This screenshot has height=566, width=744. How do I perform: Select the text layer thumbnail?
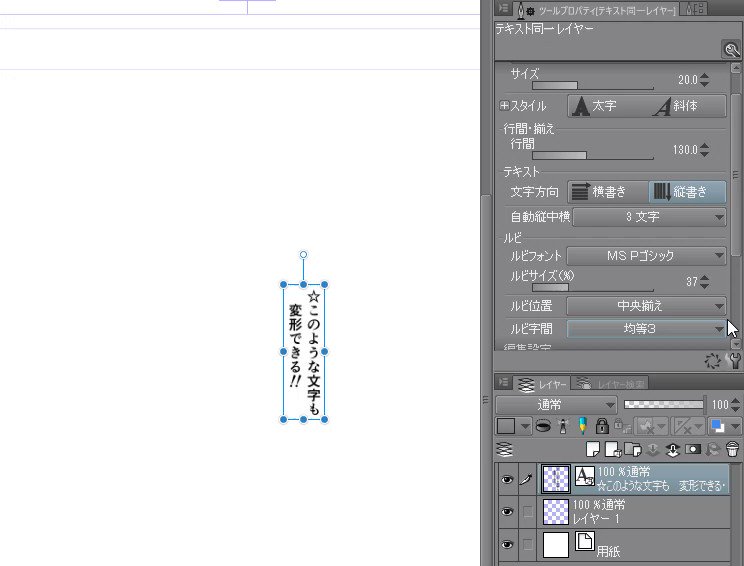tap(555, 479)
